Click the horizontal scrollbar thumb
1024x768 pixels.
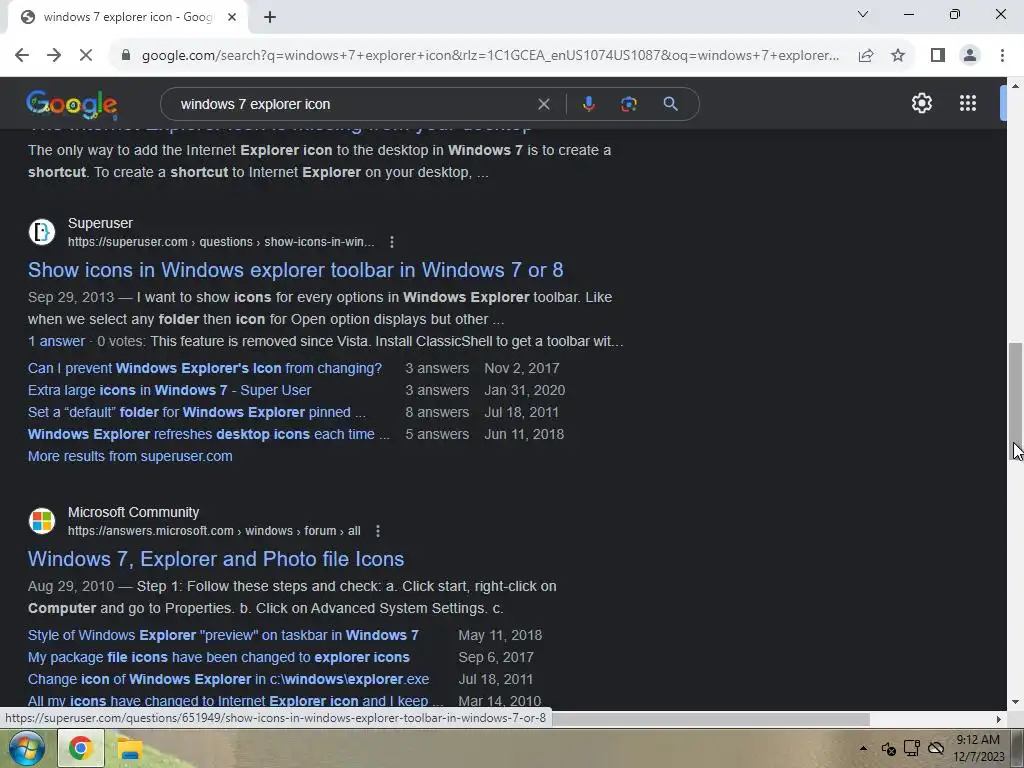711,719
